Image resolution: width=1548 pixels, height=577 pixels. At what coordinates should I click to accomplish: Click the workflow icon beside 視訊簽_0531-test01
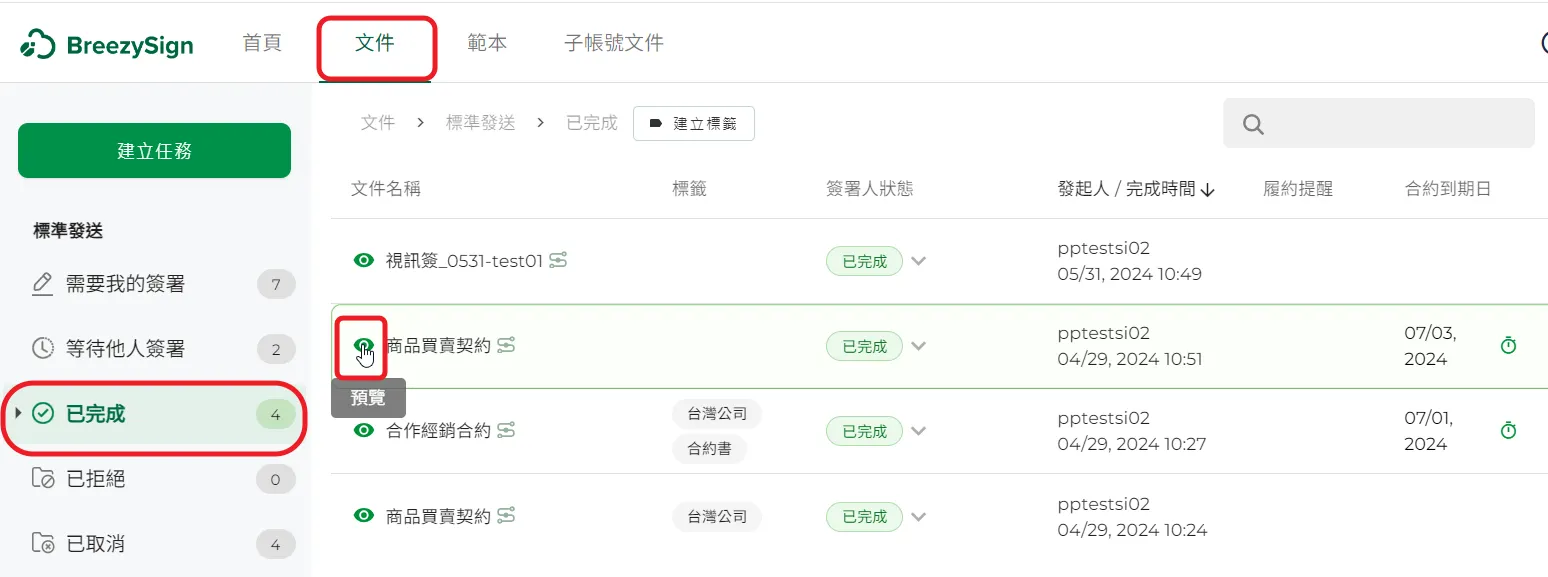(558, 261)
